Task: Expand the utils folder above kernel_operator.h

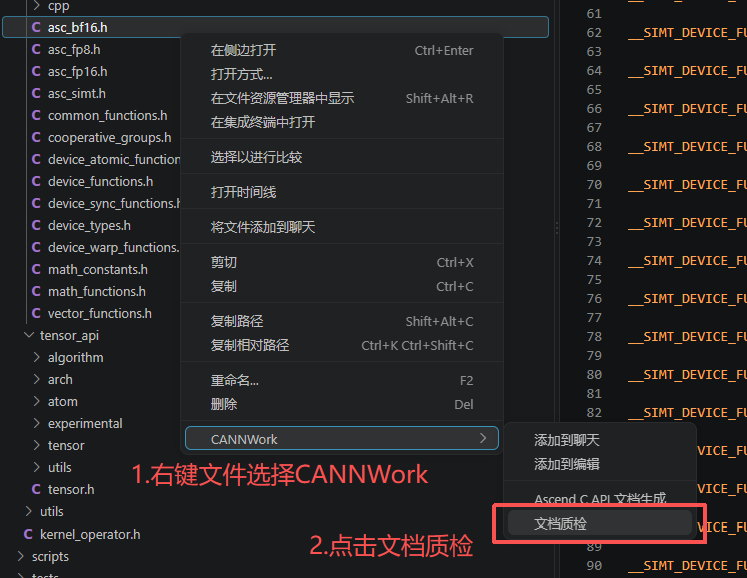Action: [29, 511]
